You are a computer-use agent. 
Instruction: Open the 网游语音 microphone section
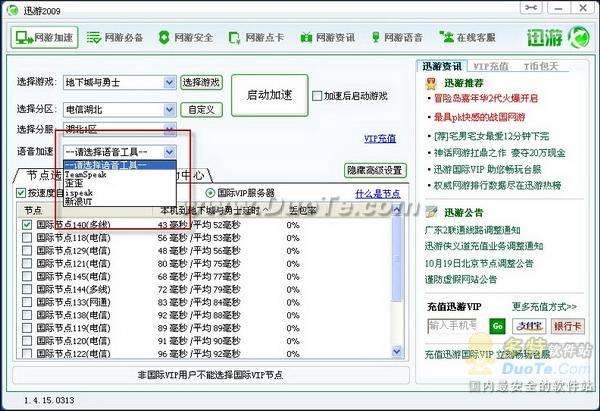pyautogui.click(x=397, y=38)
